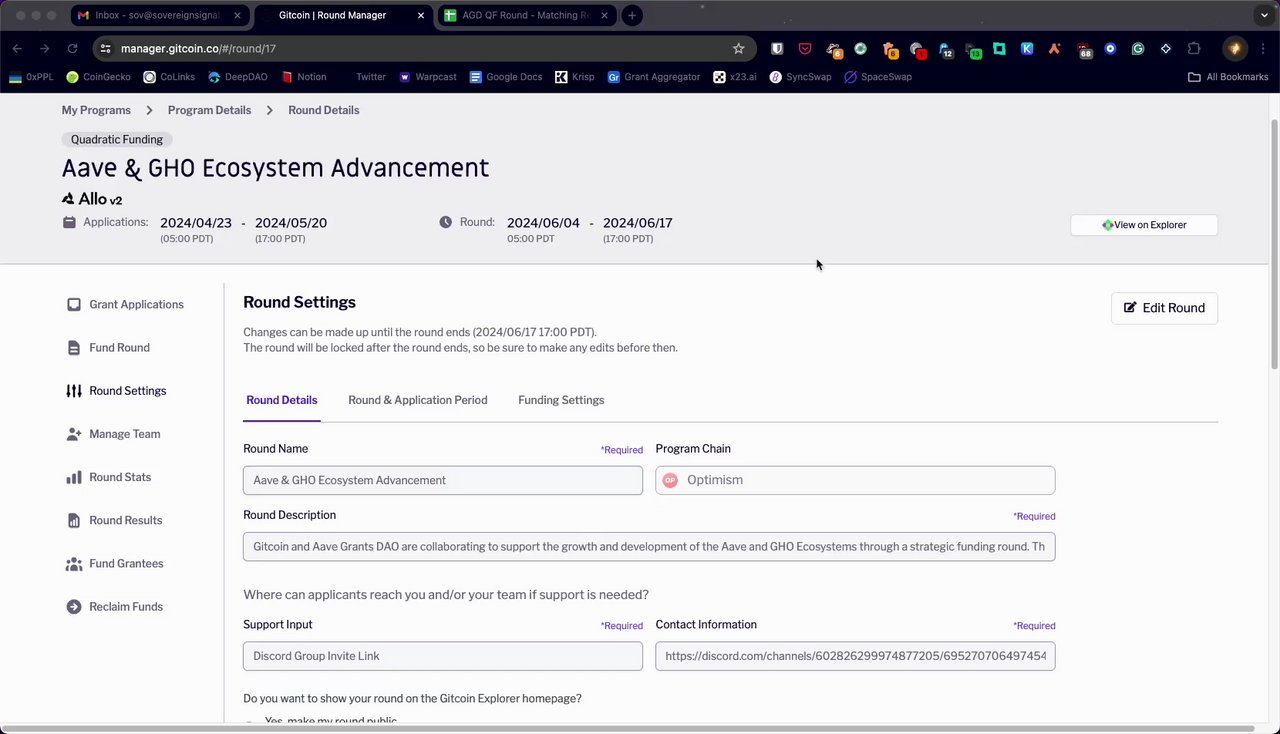Image resolution: width=1280 pixels, height=734 pixels.
Task: Open the extension with green badge 13
Action: coord(972,49)
